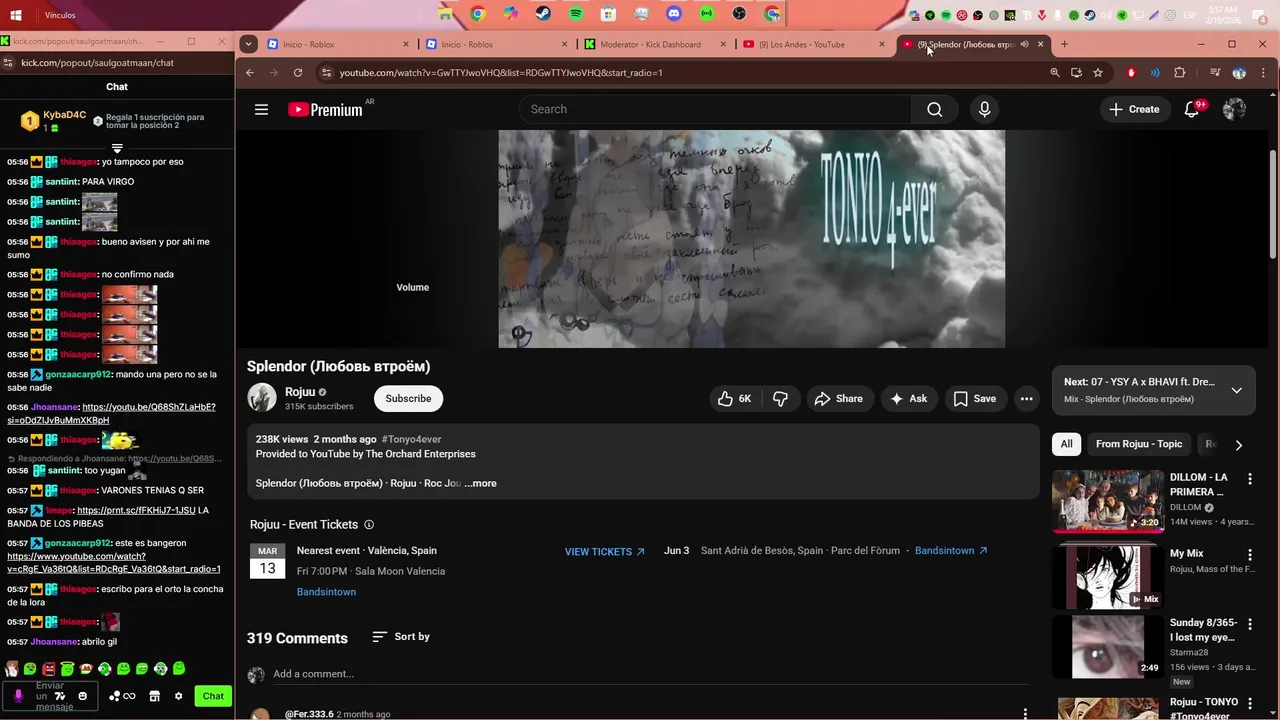Click the YouTube search box
Screen dimensions: 1280x720
(715, 109)
